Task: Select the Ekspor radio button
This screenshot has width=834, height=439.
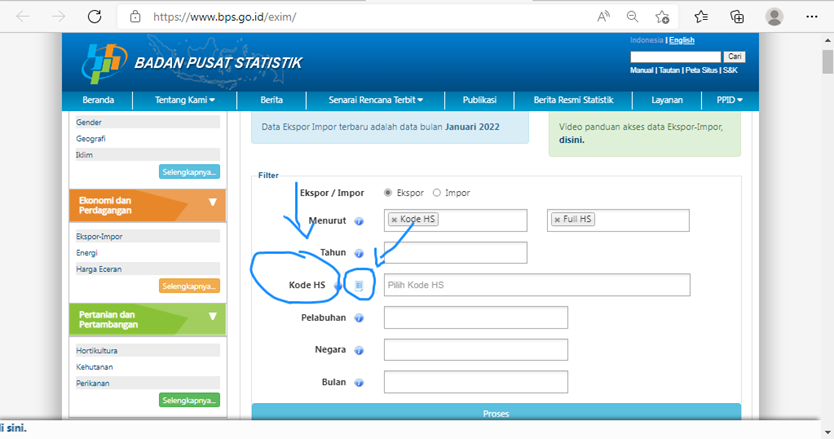Action: click(x=388, y=193)
